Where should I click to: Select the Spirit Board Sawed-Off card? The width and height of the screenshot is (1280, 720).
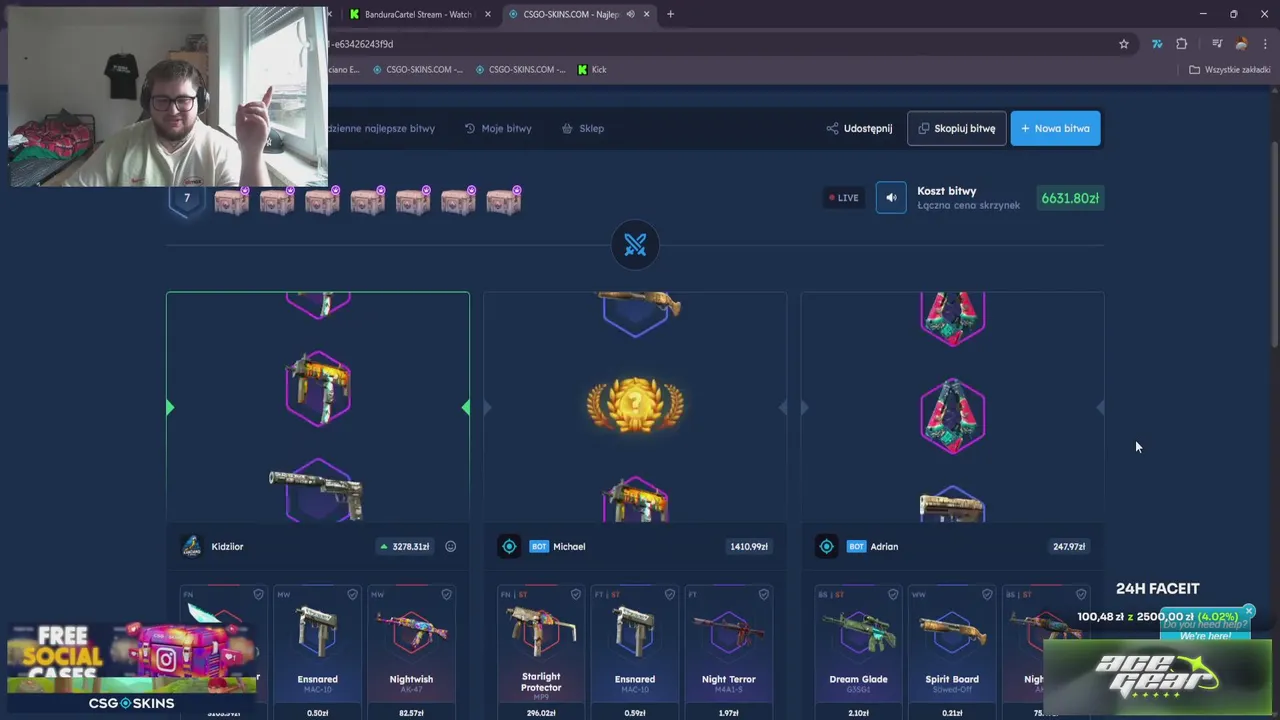(952, 650)
